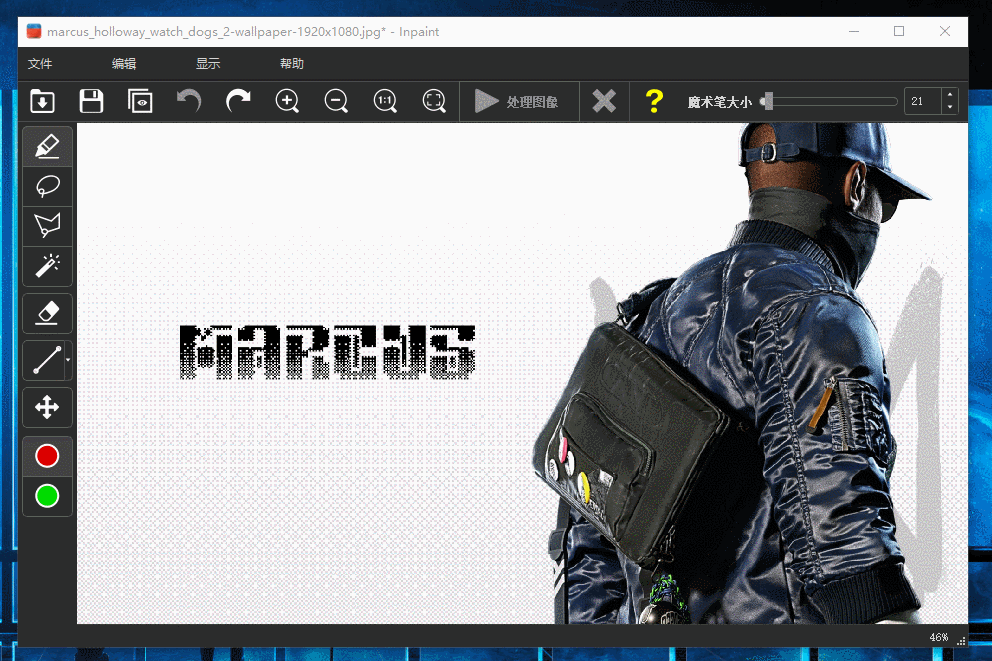Click the Save image icon
The image size is (992, 661).
(91, 101)
